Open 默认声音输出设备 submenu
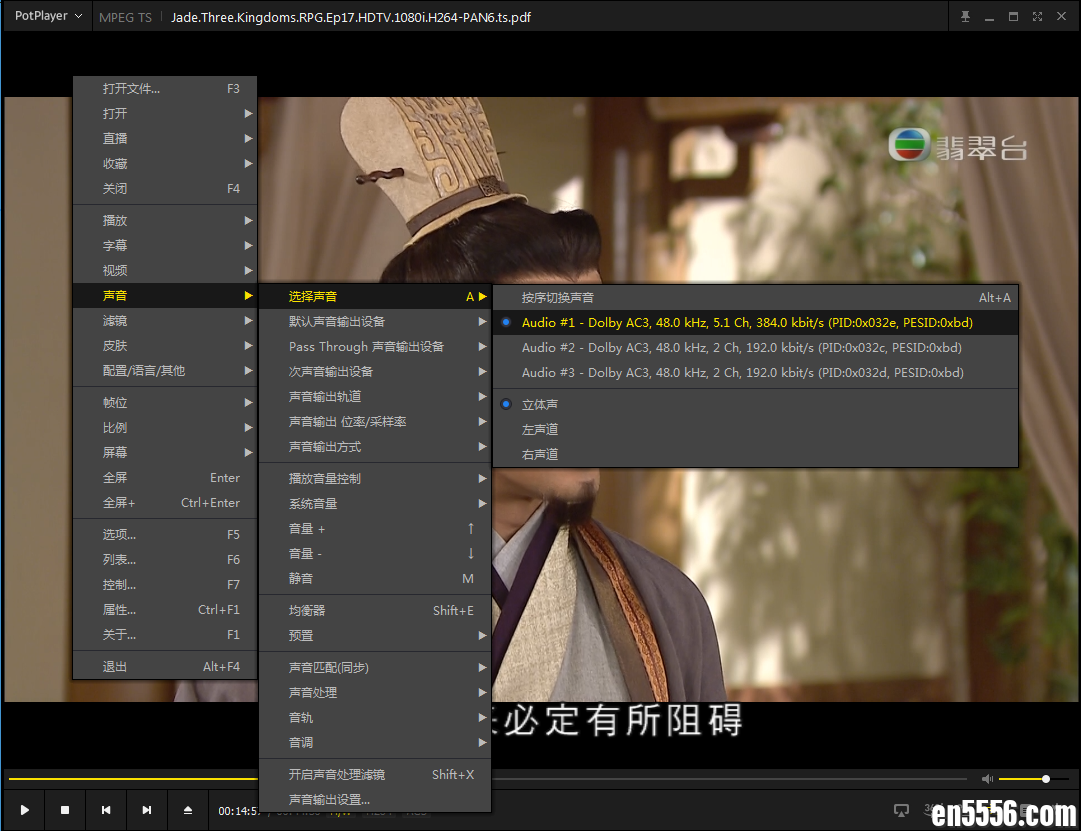 (x=375, y=321)
